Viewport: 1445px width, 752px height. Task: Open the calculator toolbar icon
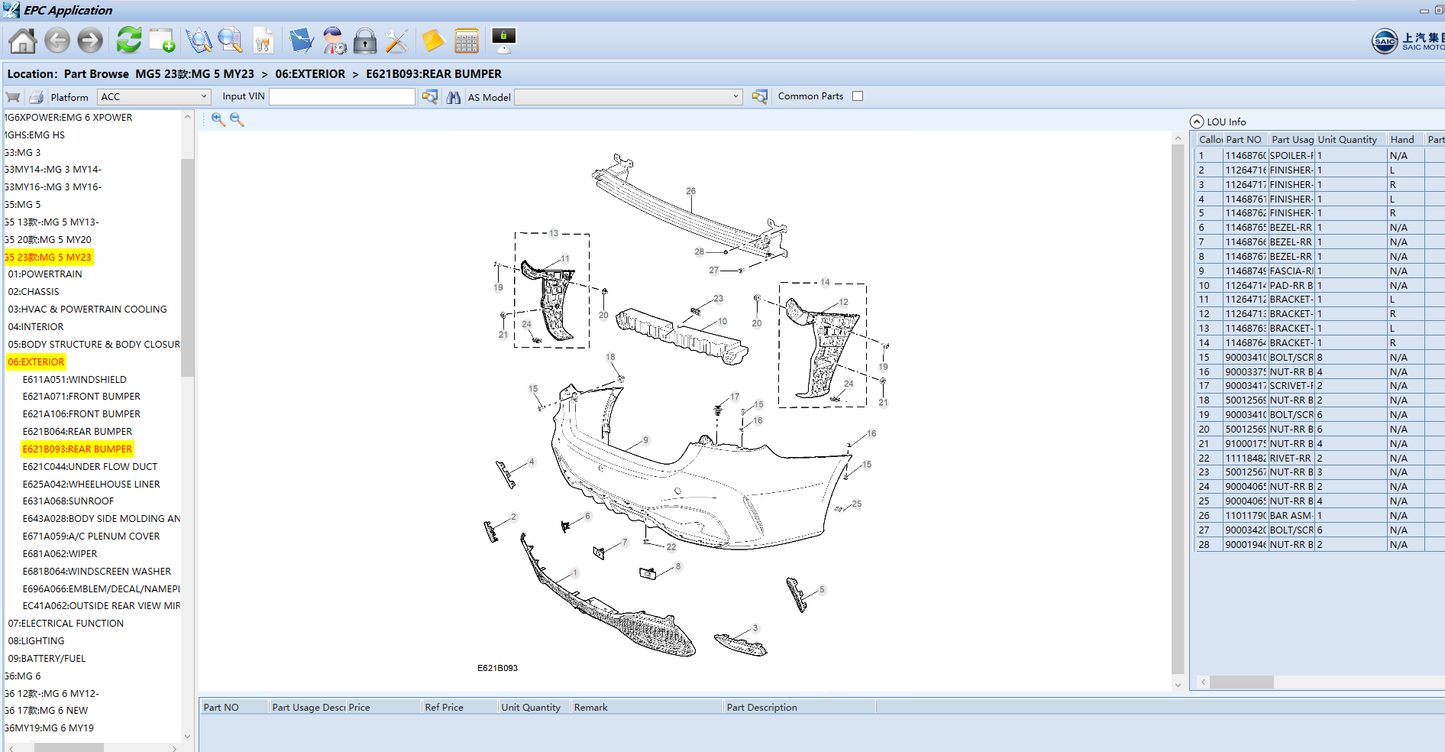point(467,40)
